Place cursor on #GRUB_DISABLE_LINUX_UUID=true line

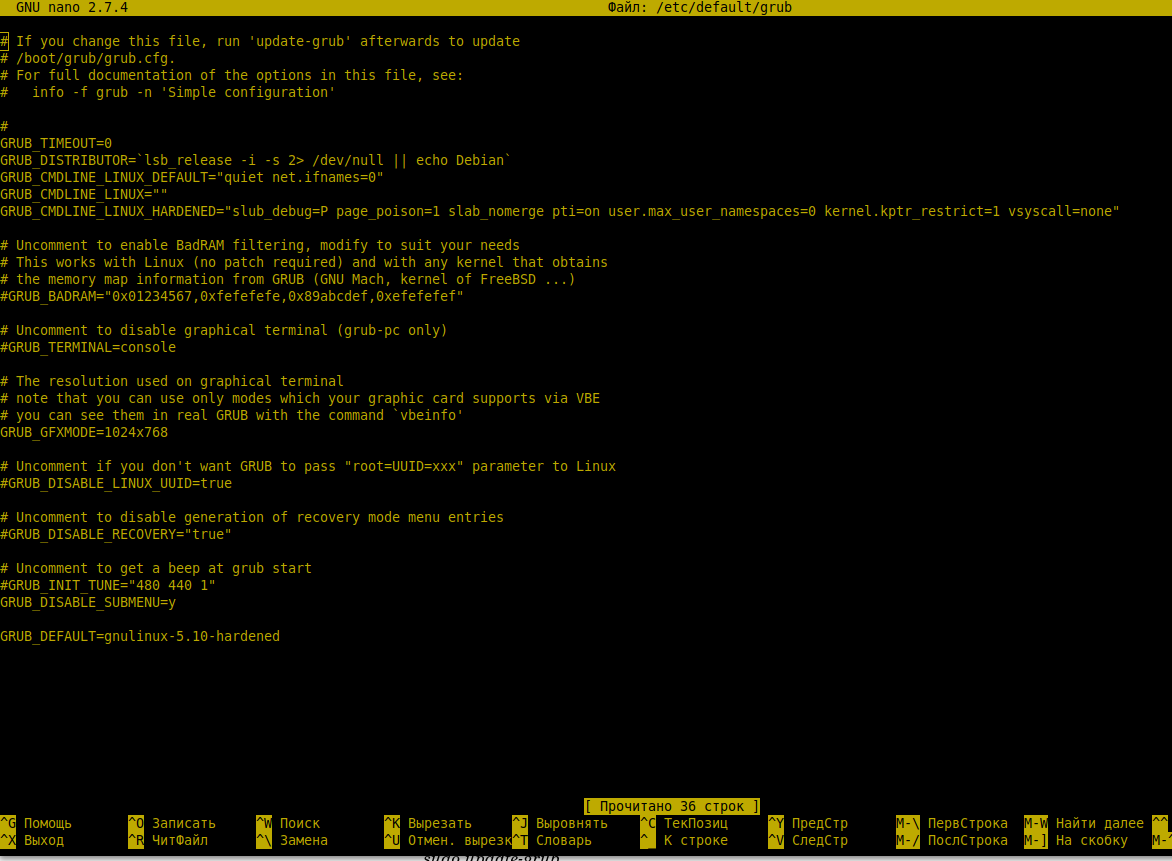[x=116, y=483]
